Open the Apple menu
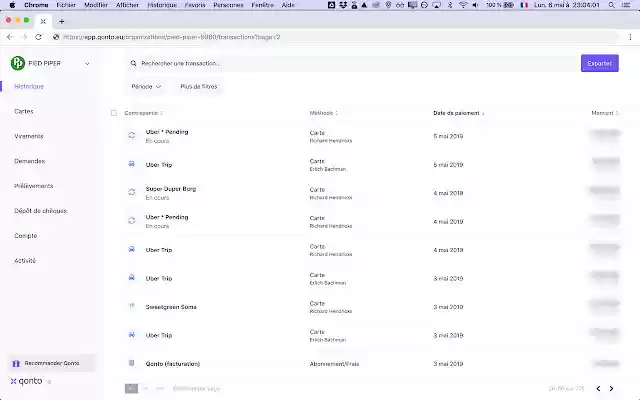Image resolution: width=640 pixels, height=400 pixels. (x=12, y=5)
